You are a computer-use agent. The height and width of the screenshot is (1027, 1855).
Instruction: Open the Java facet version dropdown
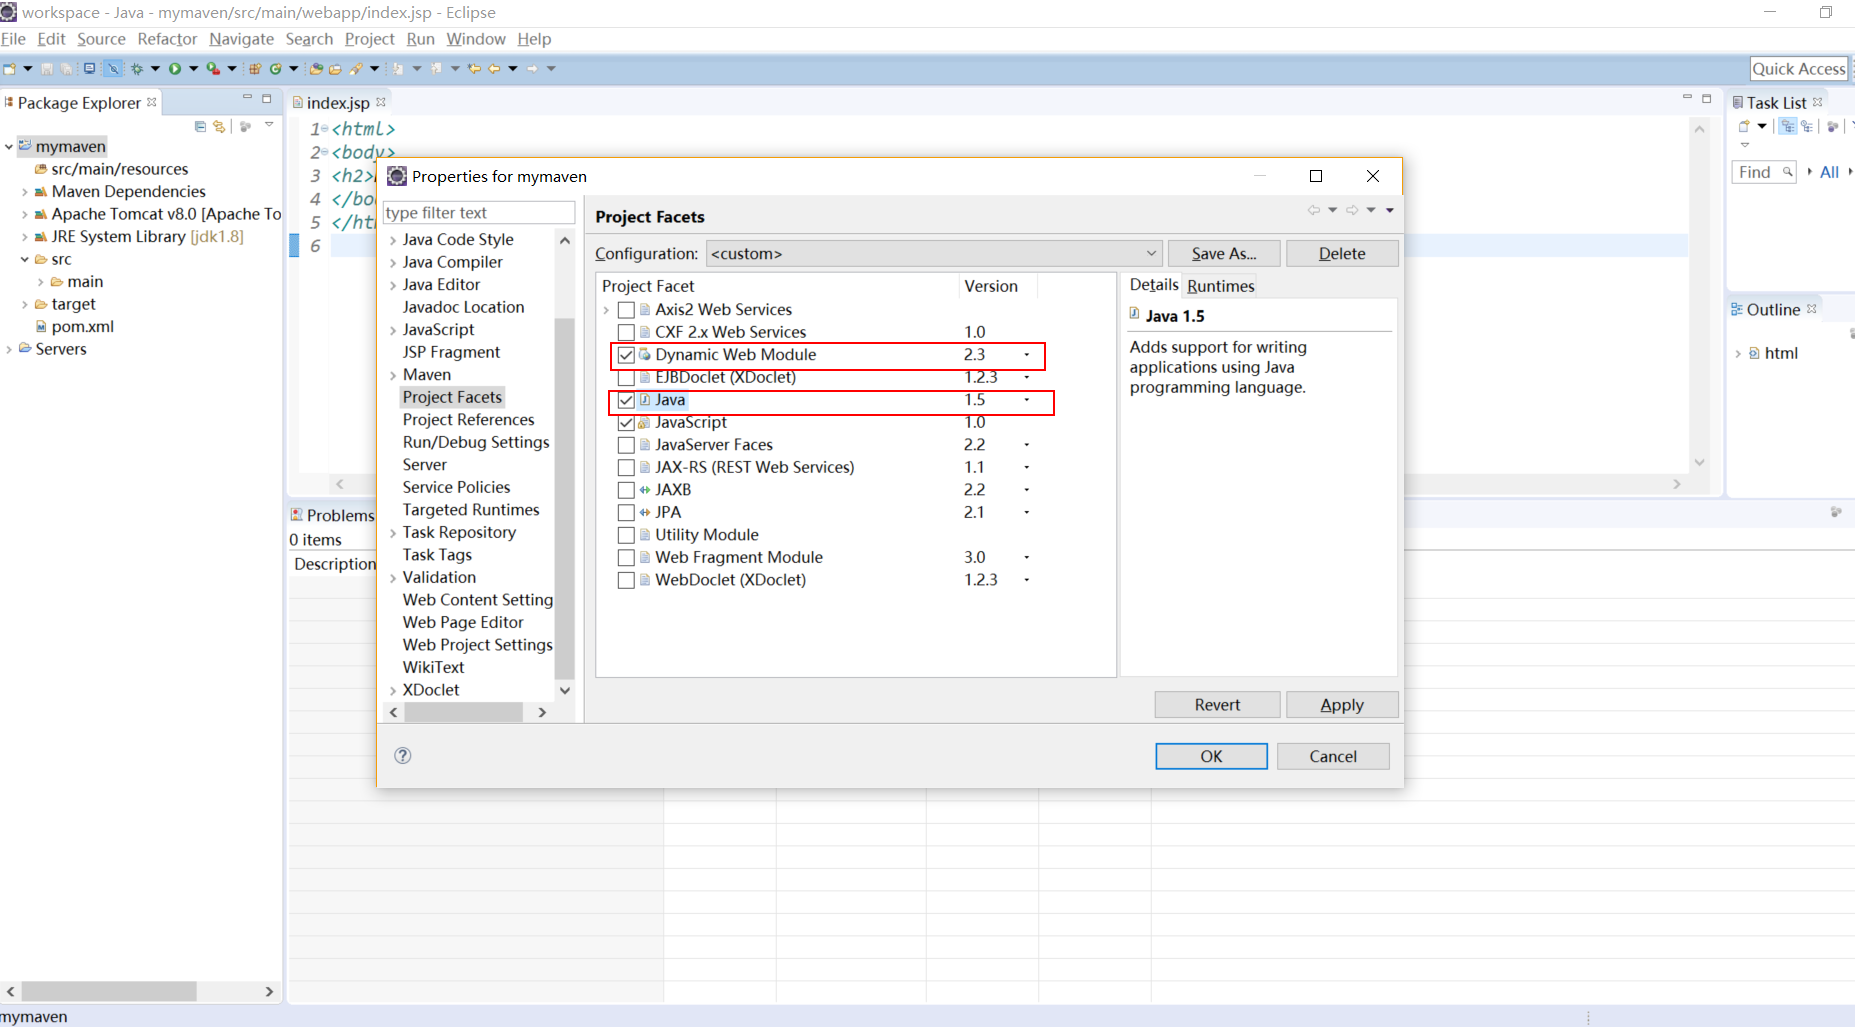pos(1026,400)
